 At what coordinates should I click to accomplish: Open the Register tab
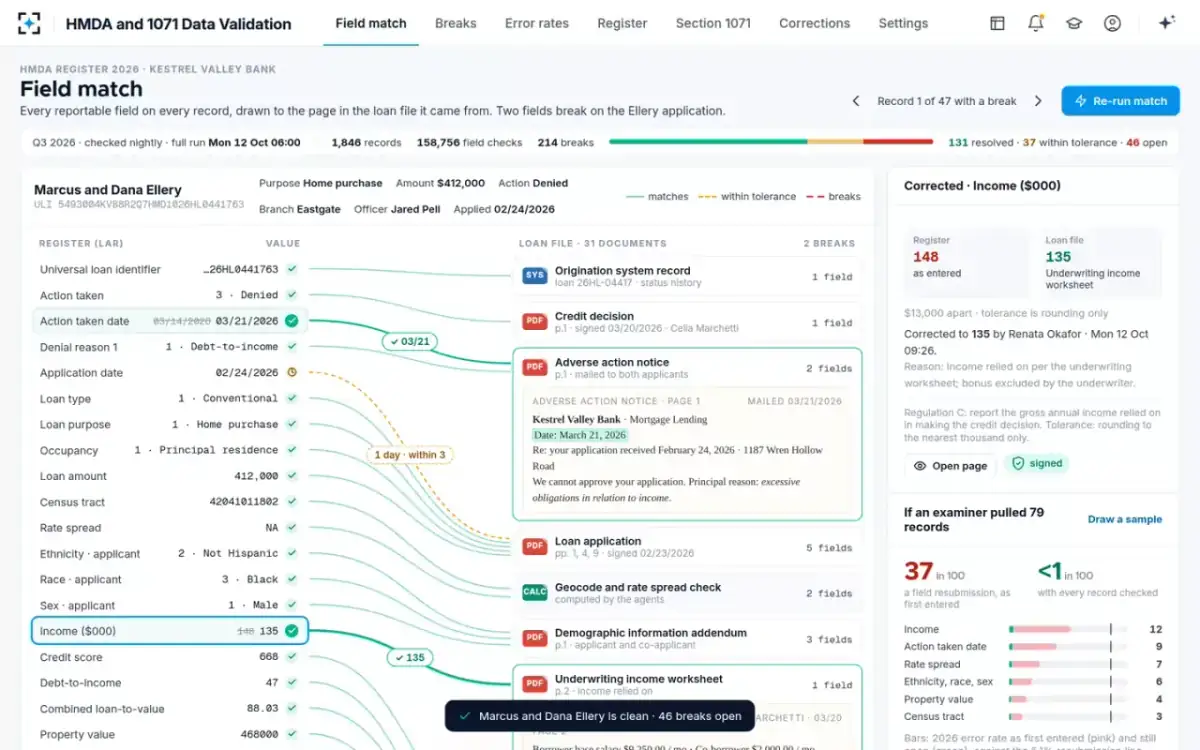622,23
